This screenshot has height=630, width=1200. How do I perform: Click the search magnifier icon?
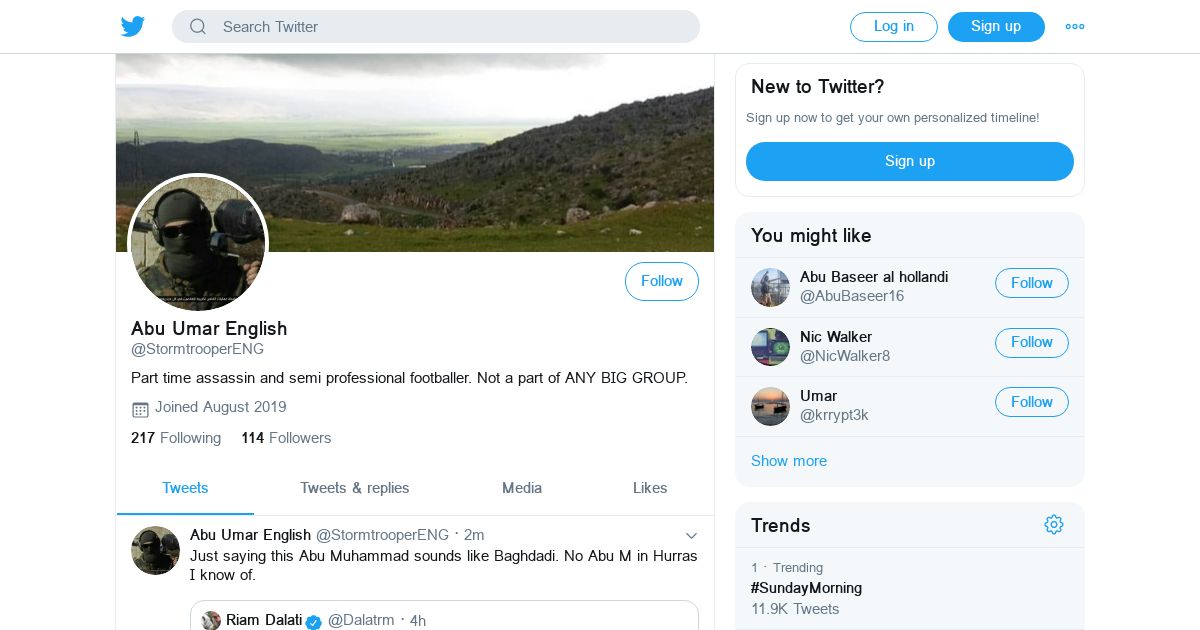pyautogui.click(x=198, y=27)
